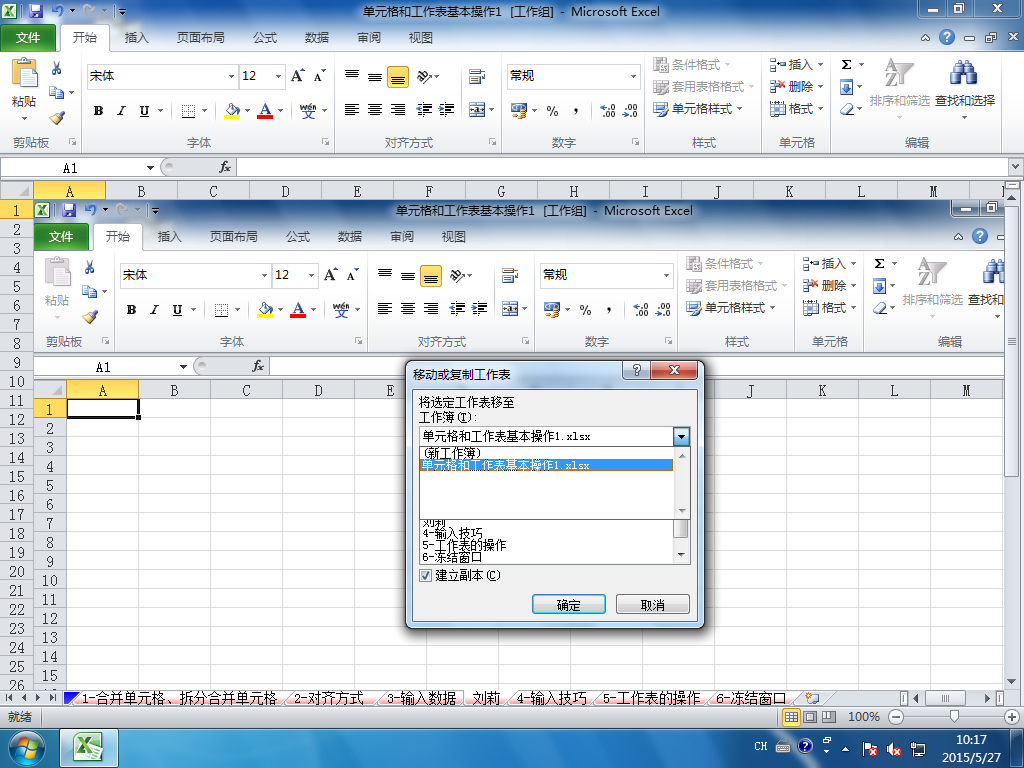Click Decrease Indent in outer window ribbon
1024x768 pixels.
click(424, 110)
